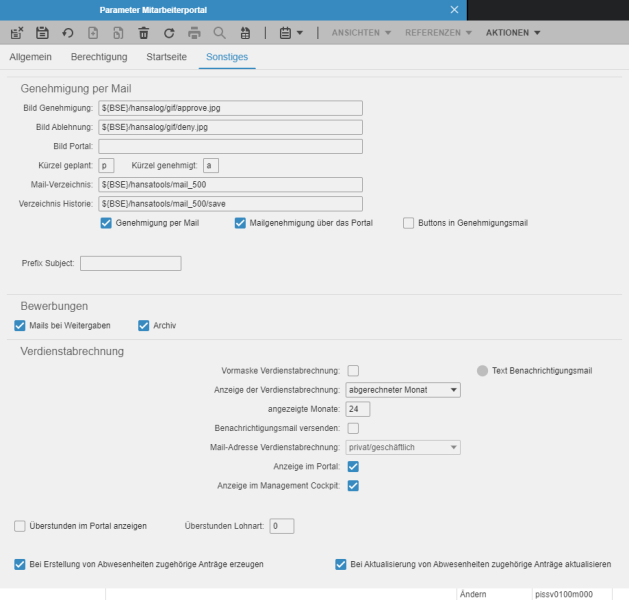Open search with magnifying glass icon
The height and width of the screenshot is (600, 629).
point(219,33)
